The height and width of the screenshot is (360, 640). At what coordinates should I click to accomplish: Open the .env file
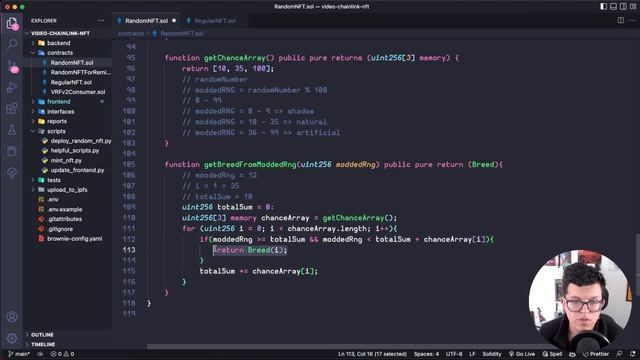(53, 200)
